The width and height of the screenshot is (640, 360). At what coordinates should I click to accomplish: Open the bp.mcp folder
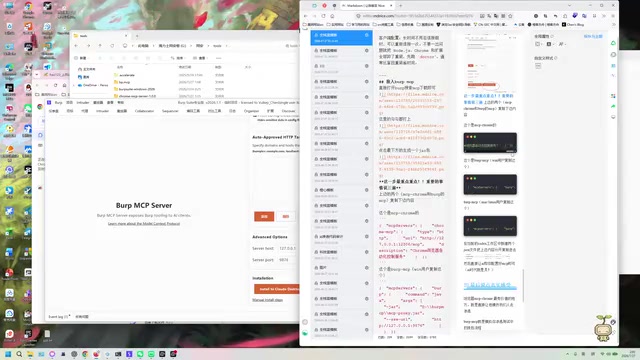124,82
